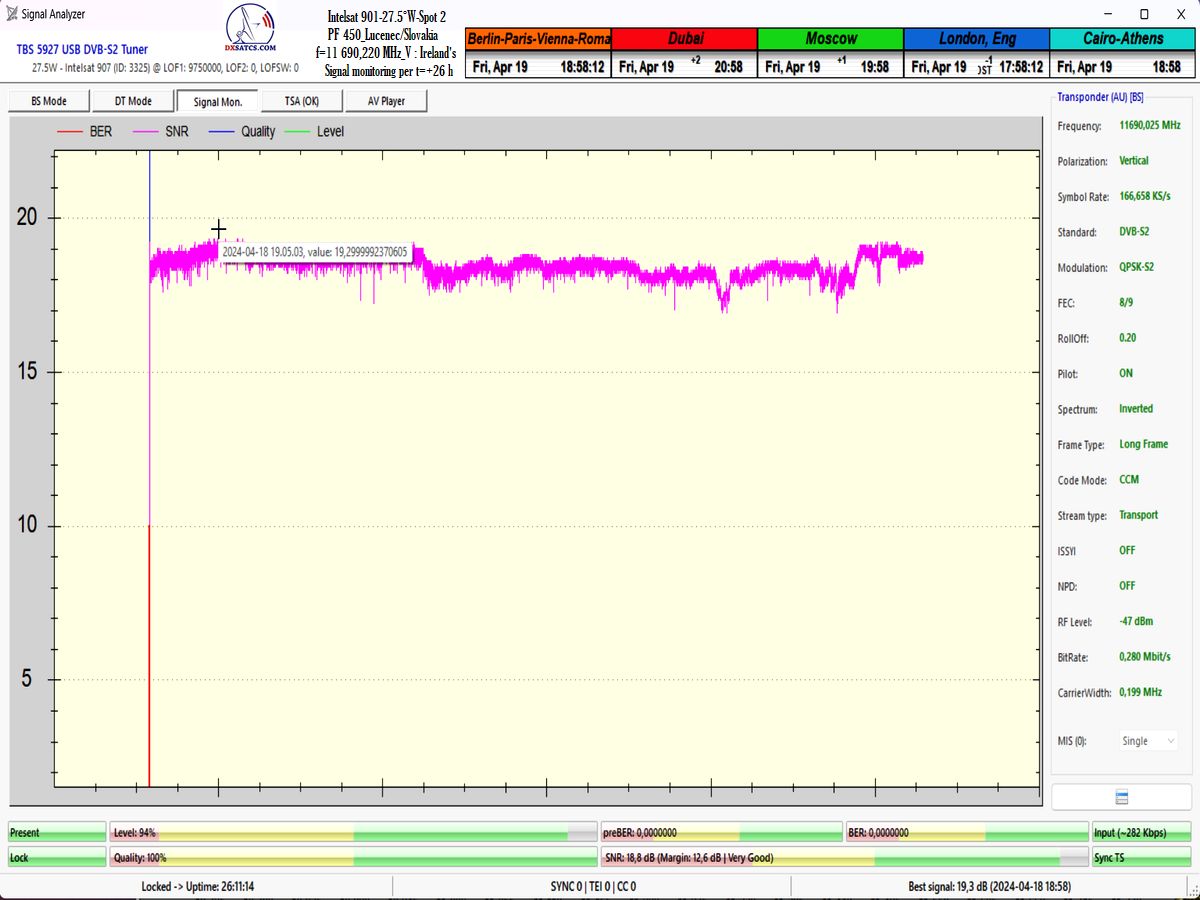Viewport: 1200px width, 900px height.
Task: Open the TSA (OK) tab
Action: tap(301, 101)
